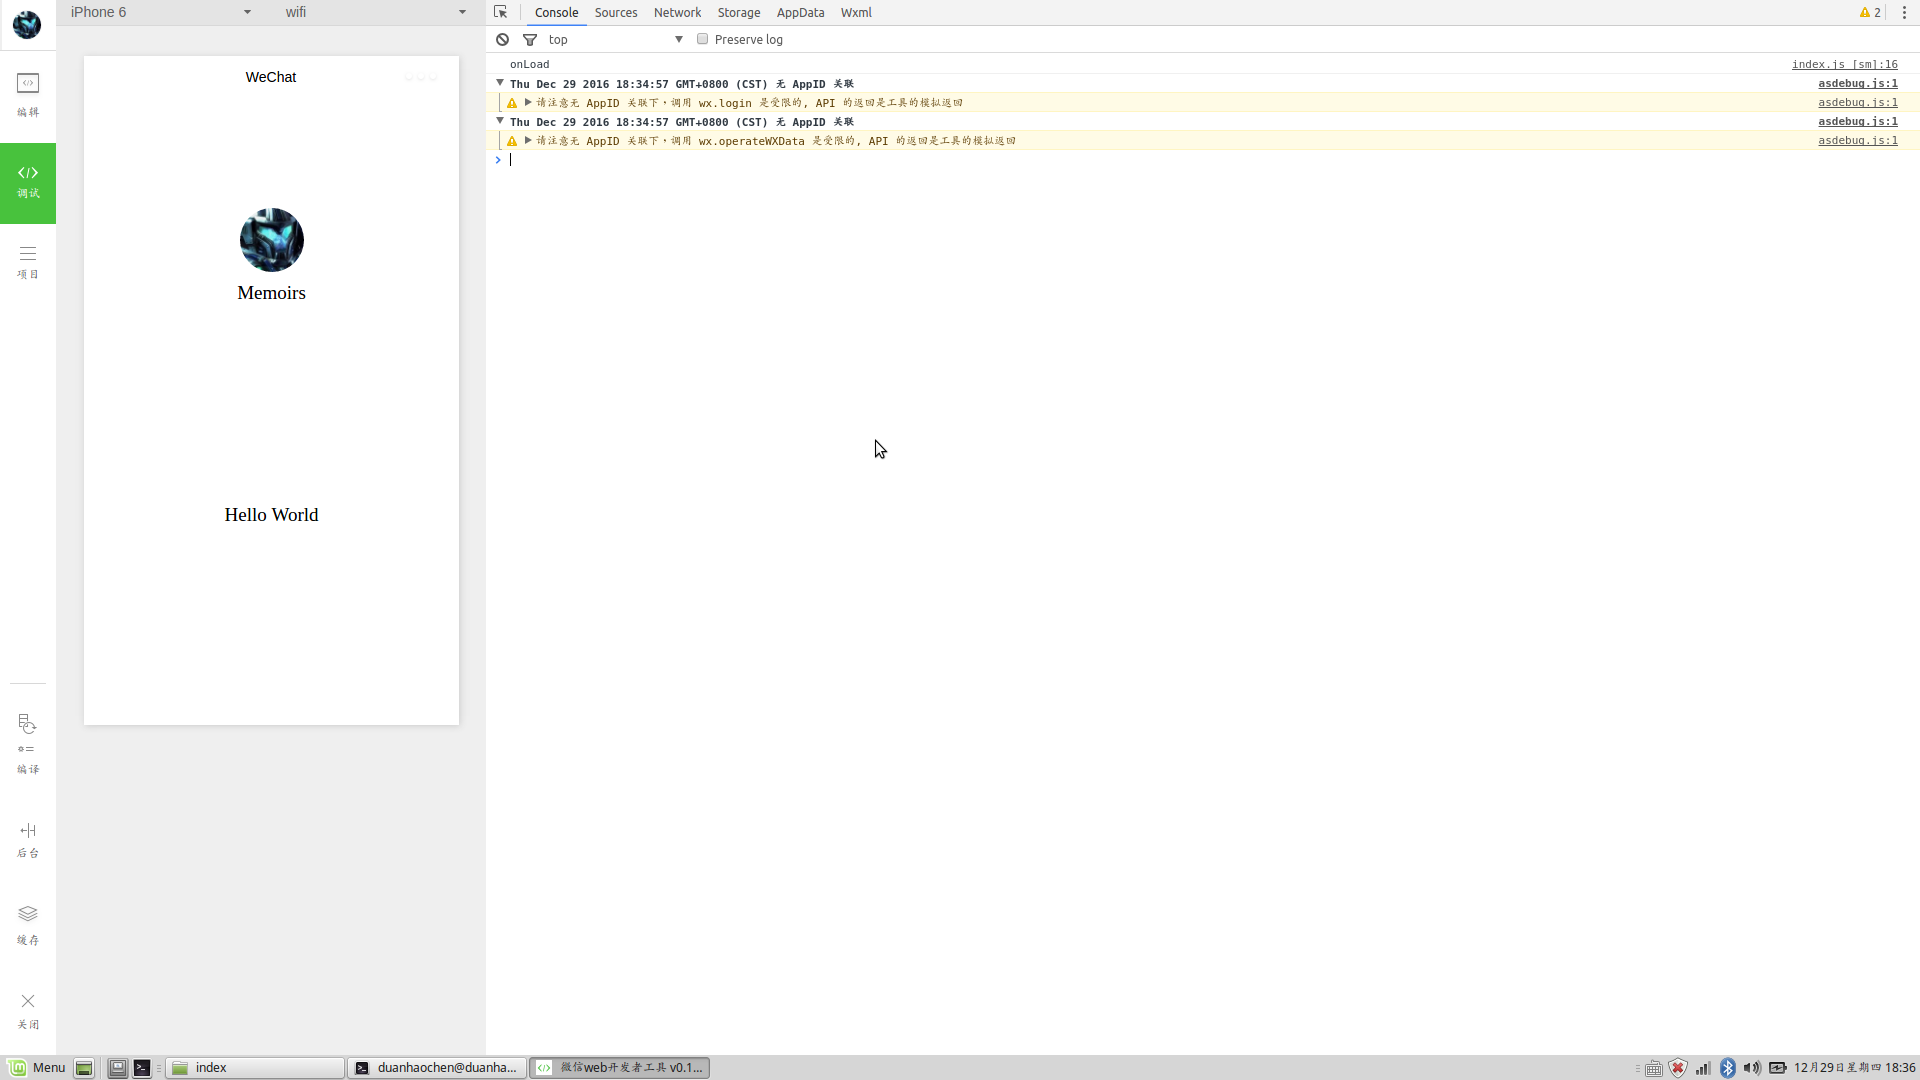This screenshot has width=1920, height=1080.
Task: Click the 缓存 (cache) sidebar icon
Action: pos(27,925)
